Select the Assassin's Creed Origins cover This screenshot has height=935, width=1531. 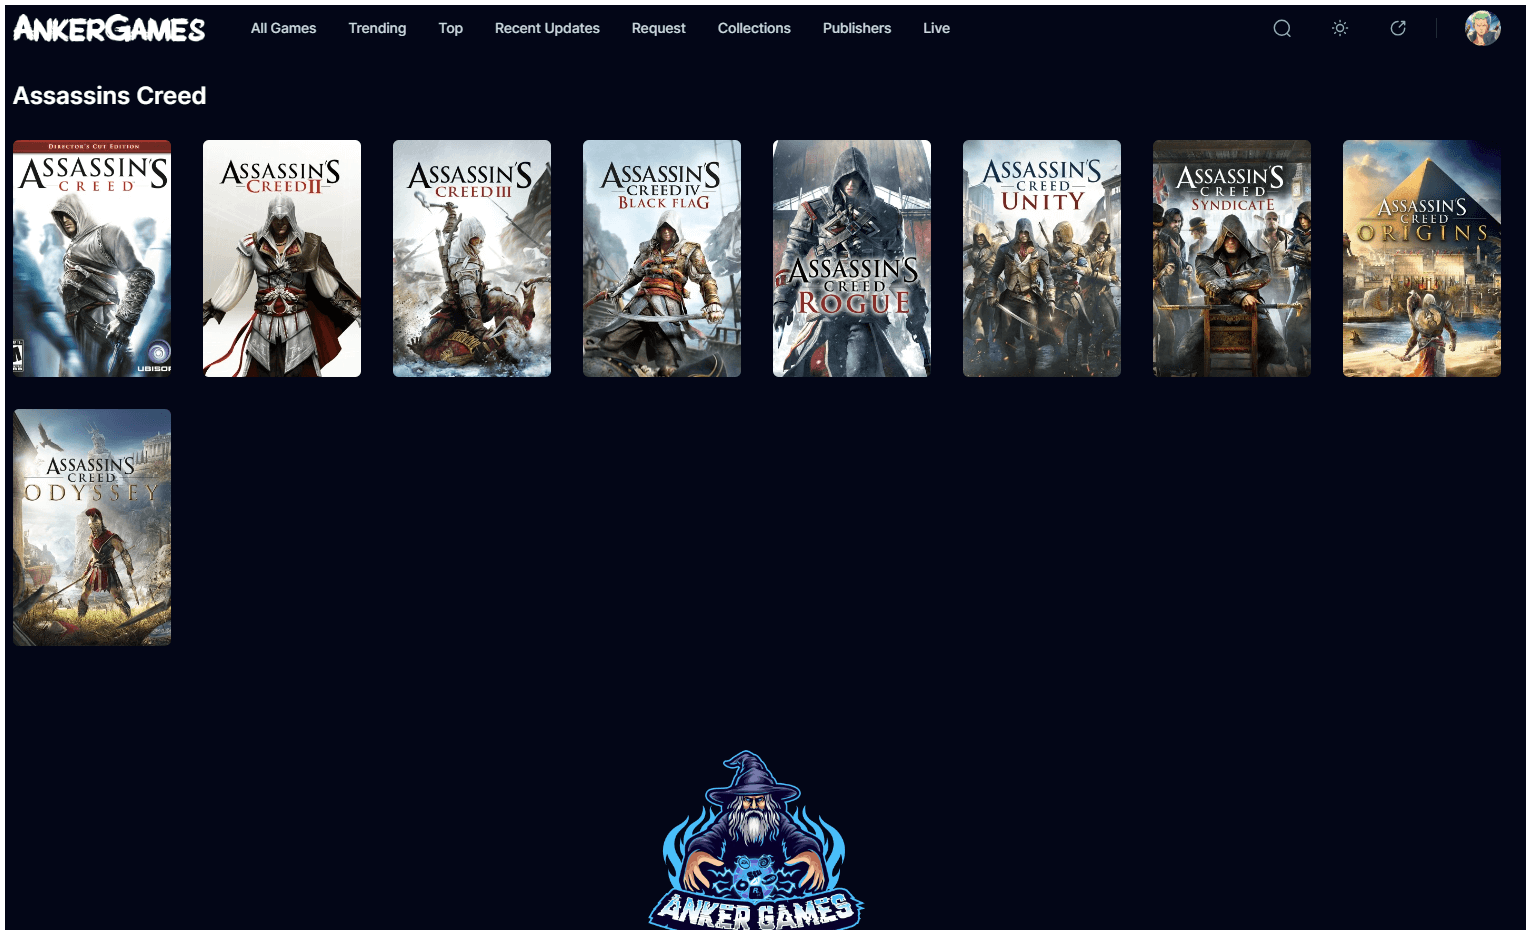click(1422, 258)
